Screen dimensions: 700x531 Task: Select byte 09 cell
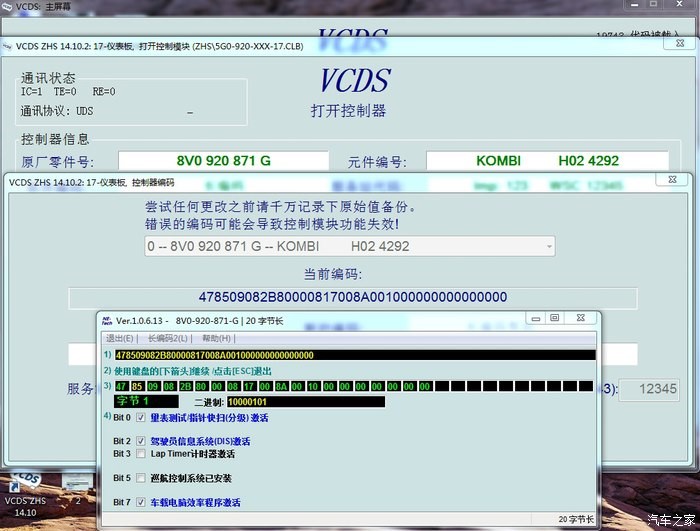[x=153, y=386]
